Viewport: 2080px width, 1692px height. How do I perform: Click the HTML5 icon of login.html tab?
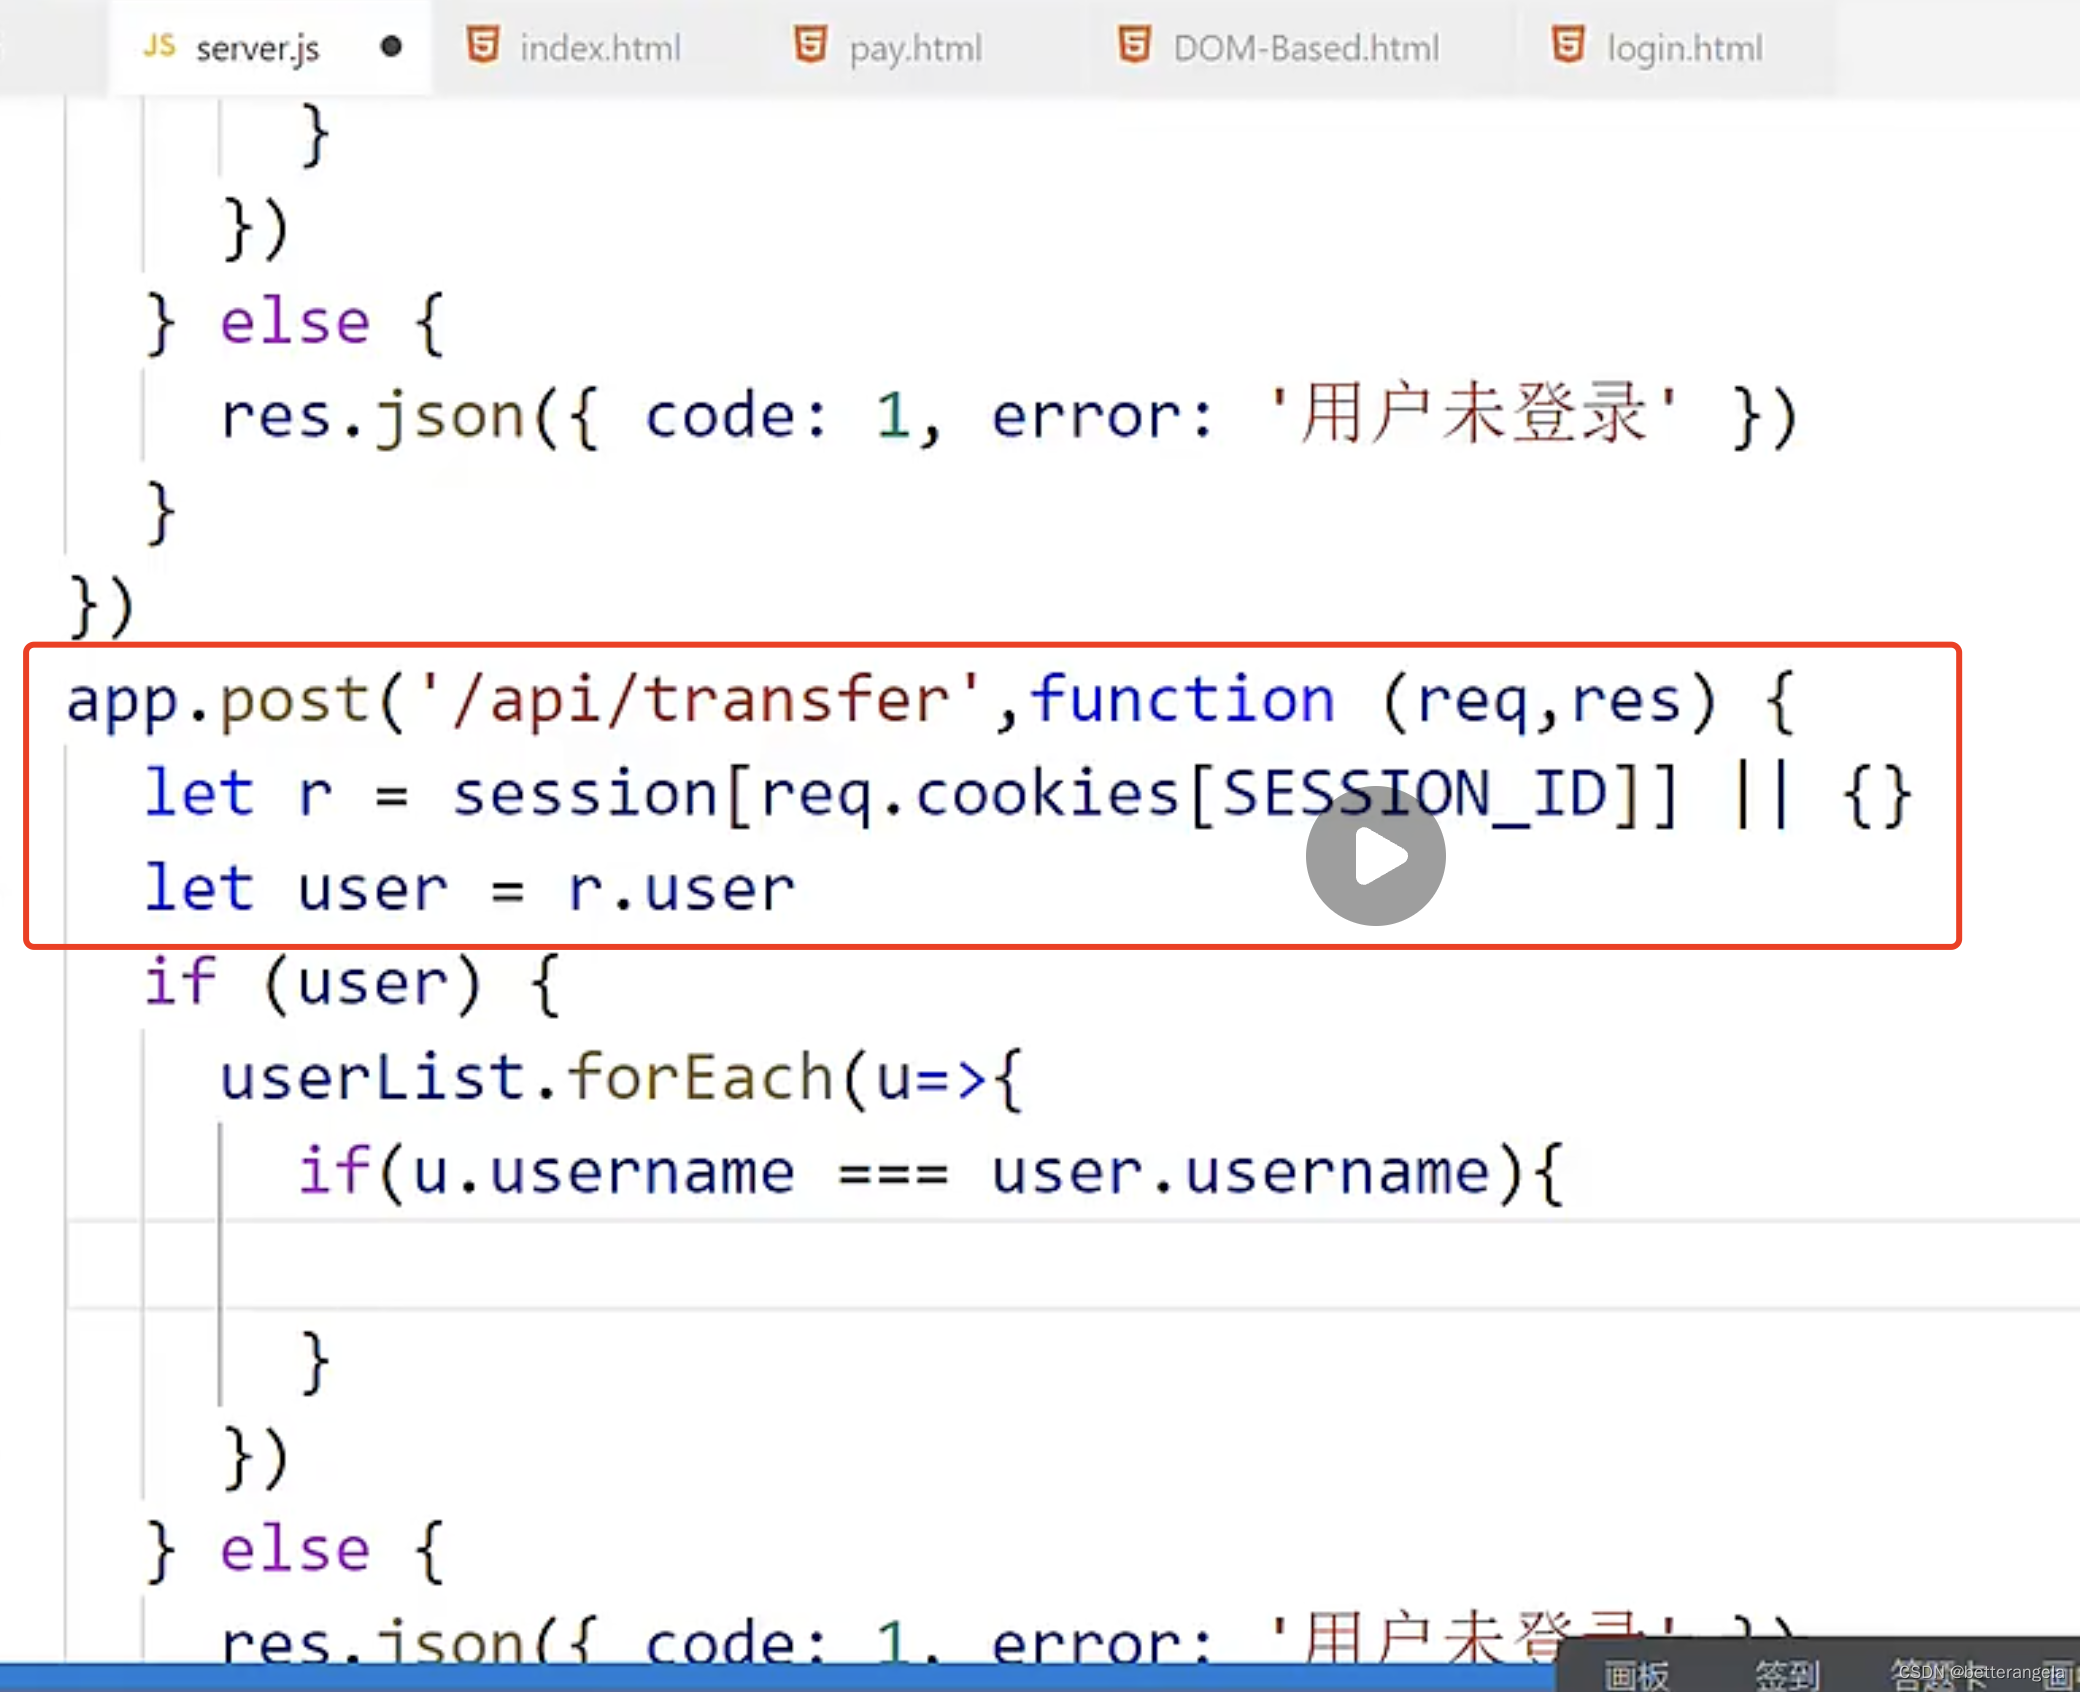pyautogui.click(x=1567, y=46)
